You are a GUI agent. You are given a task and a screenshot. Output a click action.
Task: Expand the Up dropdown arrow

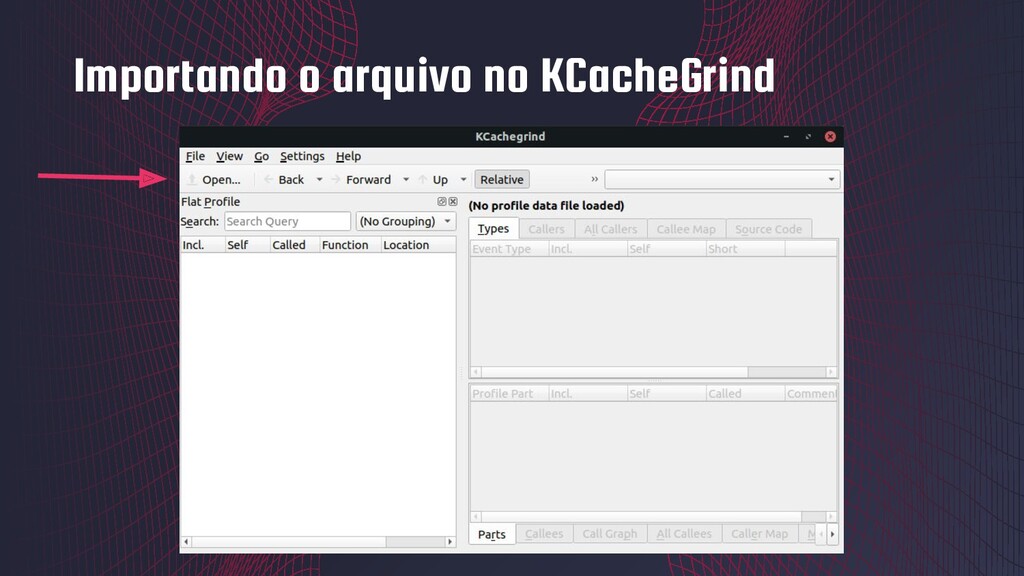463,180
